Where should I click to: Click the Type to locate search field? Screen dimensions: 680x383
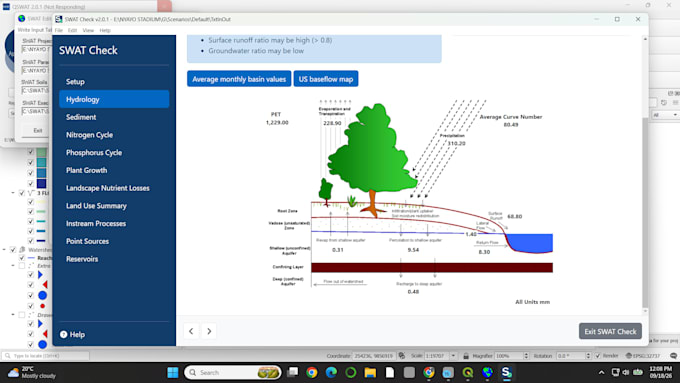tap(46, 356)
